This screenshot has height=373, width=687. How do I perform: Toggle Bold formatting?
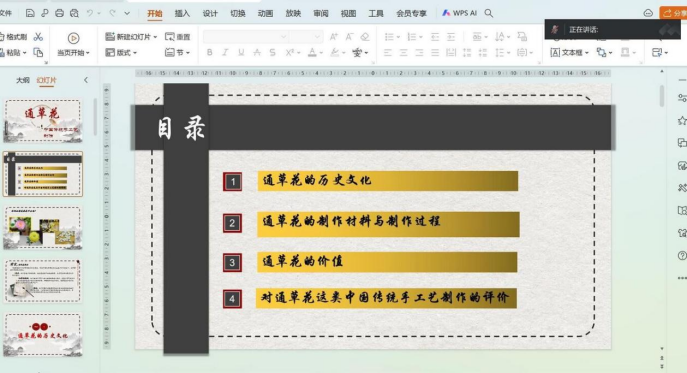coord(209,53)
